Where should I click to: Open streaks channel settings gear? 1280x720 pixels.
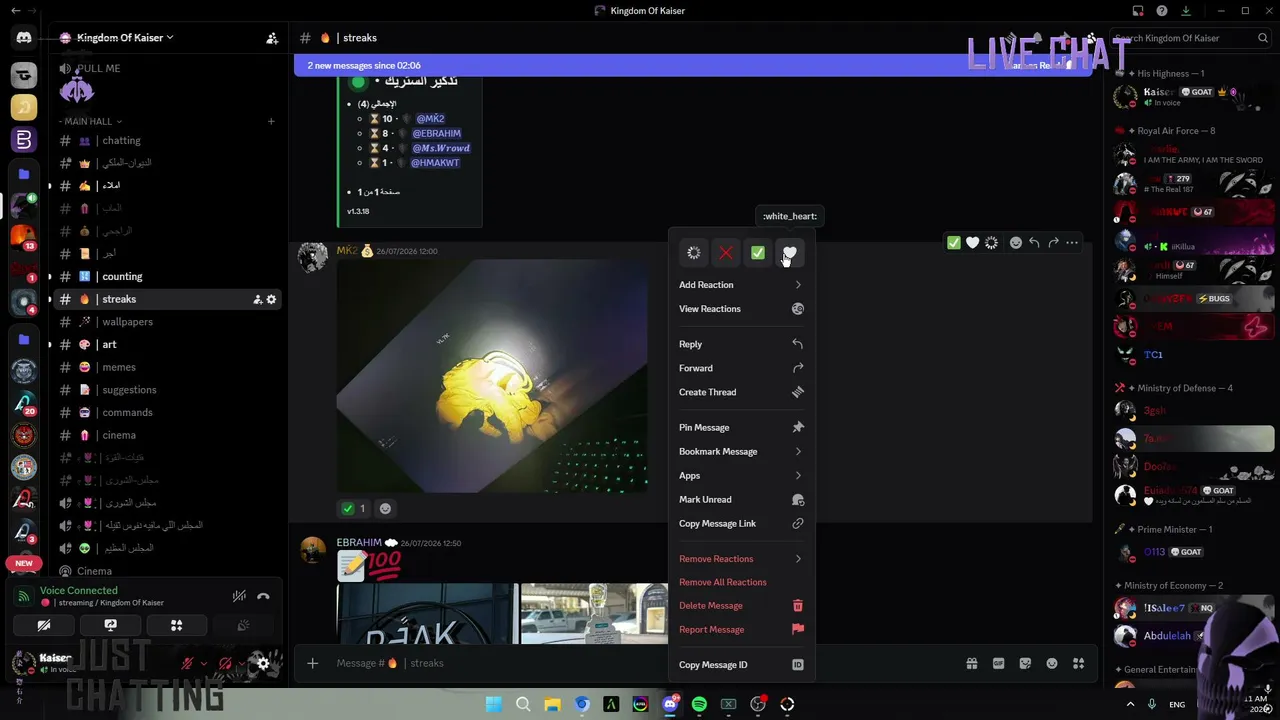click(x=271, y=299)
